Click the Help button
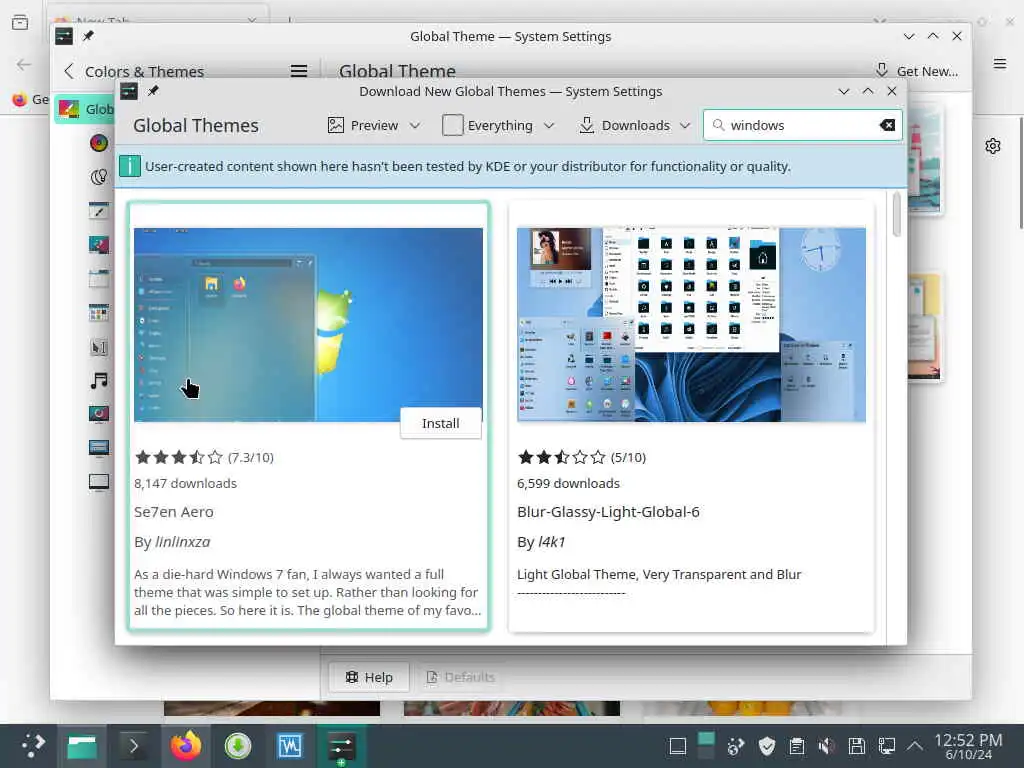This screenshot has height=768, width=1024. 369,677
